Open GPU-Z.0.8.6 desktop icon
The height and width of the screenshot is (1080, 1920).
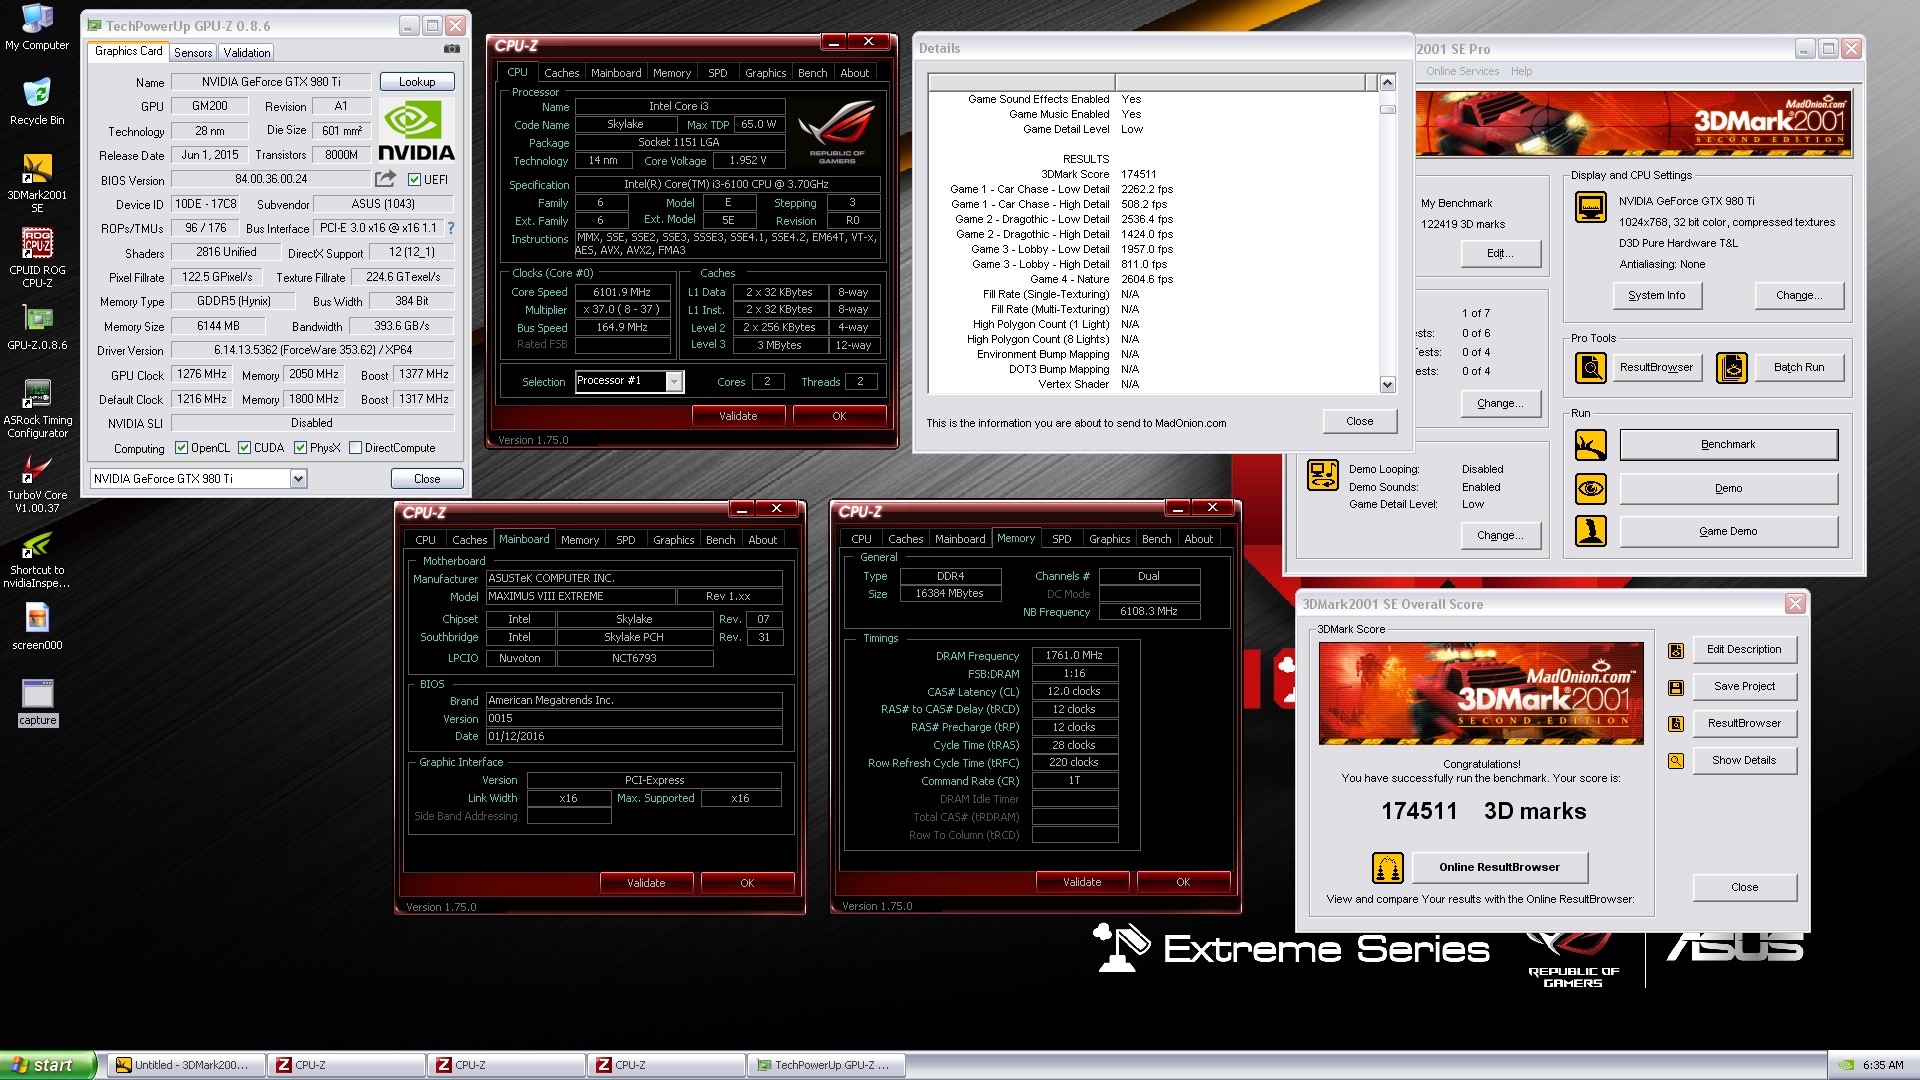pyautogui.click(x=37, y=328)
